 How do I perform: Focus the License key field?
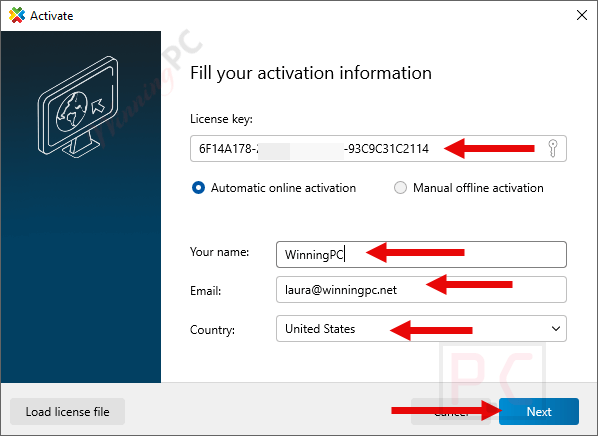pyautogui.click(x=378, y=148)
